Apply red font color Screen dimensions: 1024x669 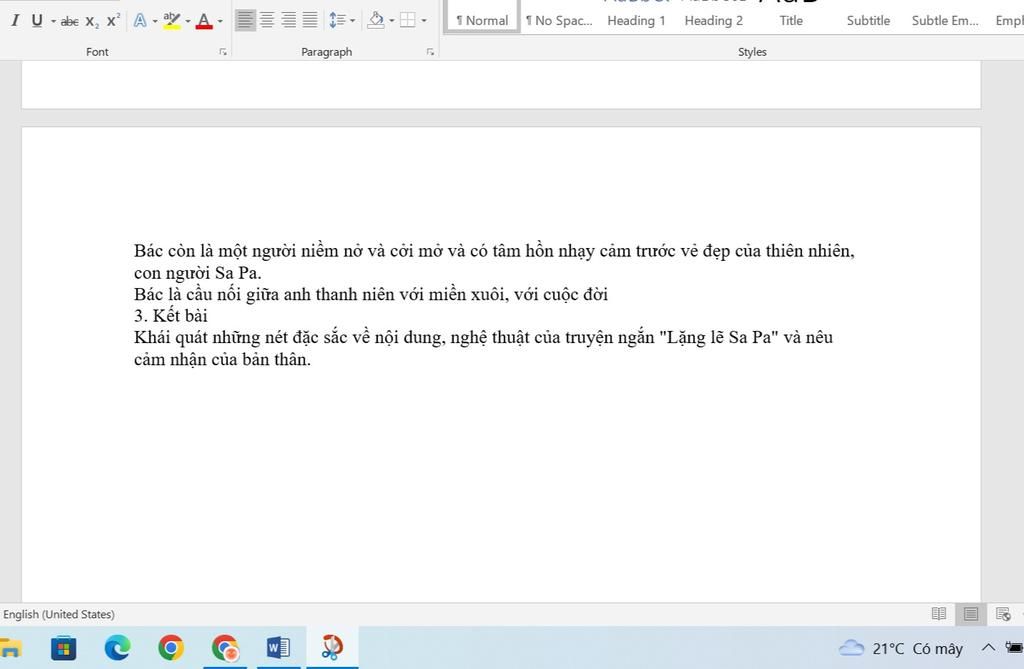click(x=204, y=20)
